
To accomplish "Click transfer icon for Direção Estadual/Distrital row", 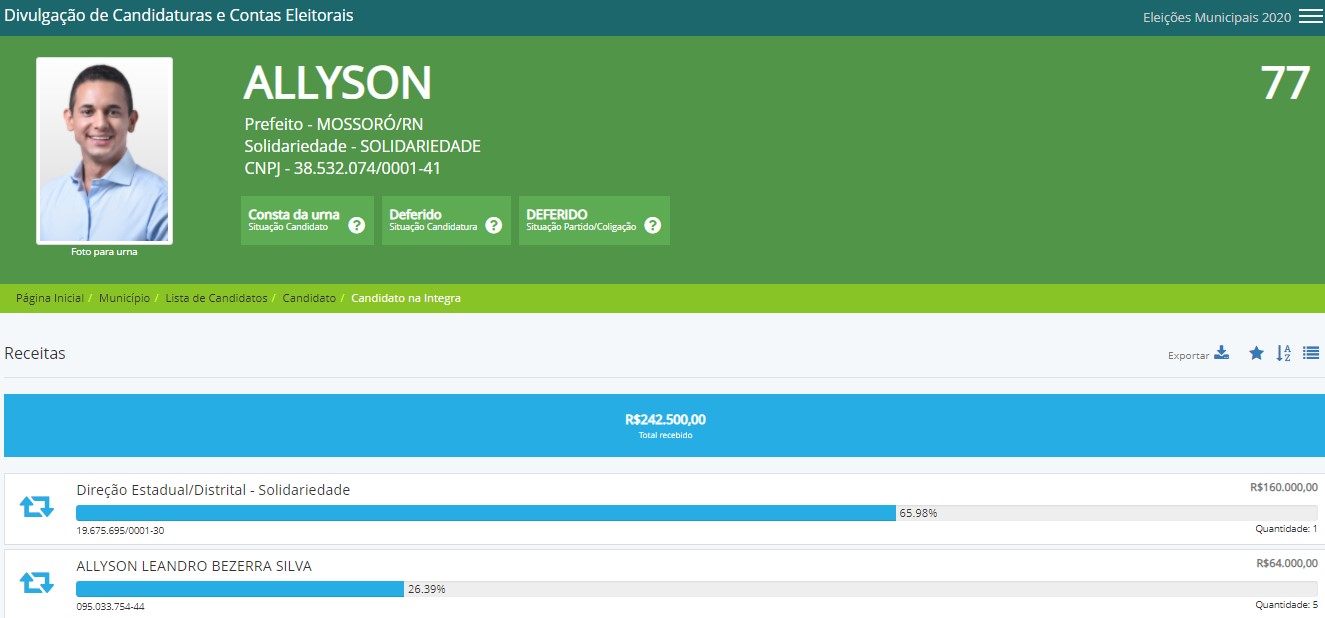I will pos(37,507).
